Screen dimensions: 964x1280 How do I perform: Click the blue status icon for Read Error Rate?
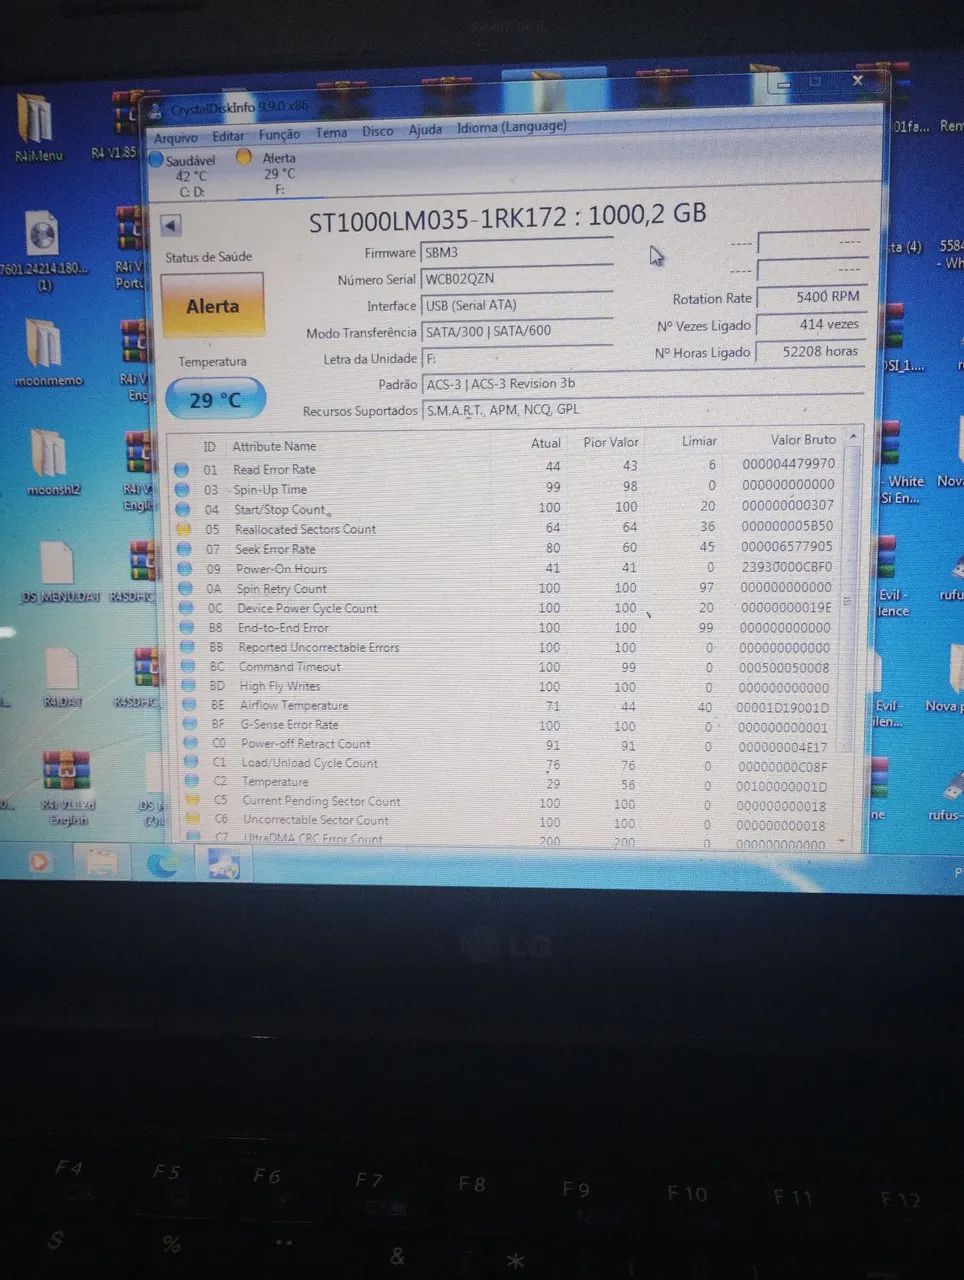point(181,469)
